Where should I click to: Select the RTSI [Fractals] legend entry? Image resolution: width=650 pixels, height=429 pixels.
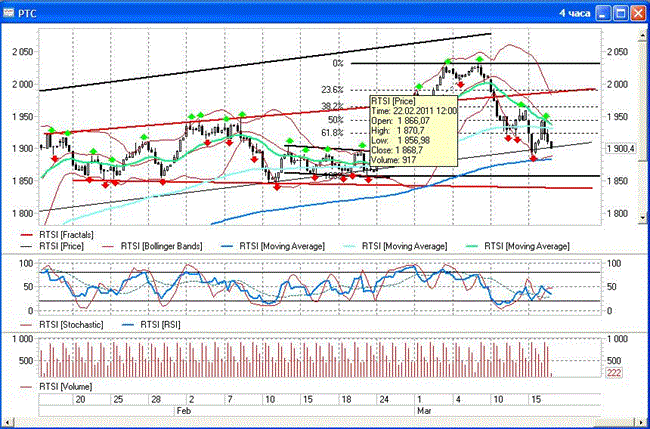(x=58, y=235)
